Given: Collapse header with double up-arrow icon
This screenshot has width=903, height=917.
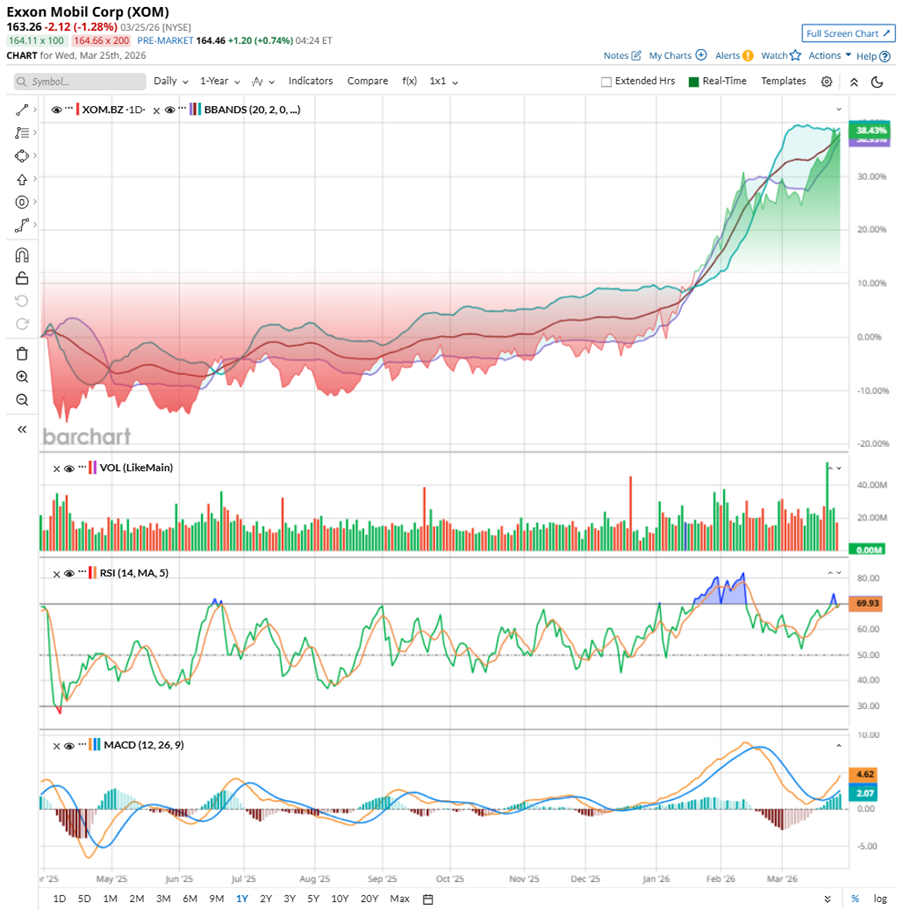Looking at the screenshot, I should (854, 82).
